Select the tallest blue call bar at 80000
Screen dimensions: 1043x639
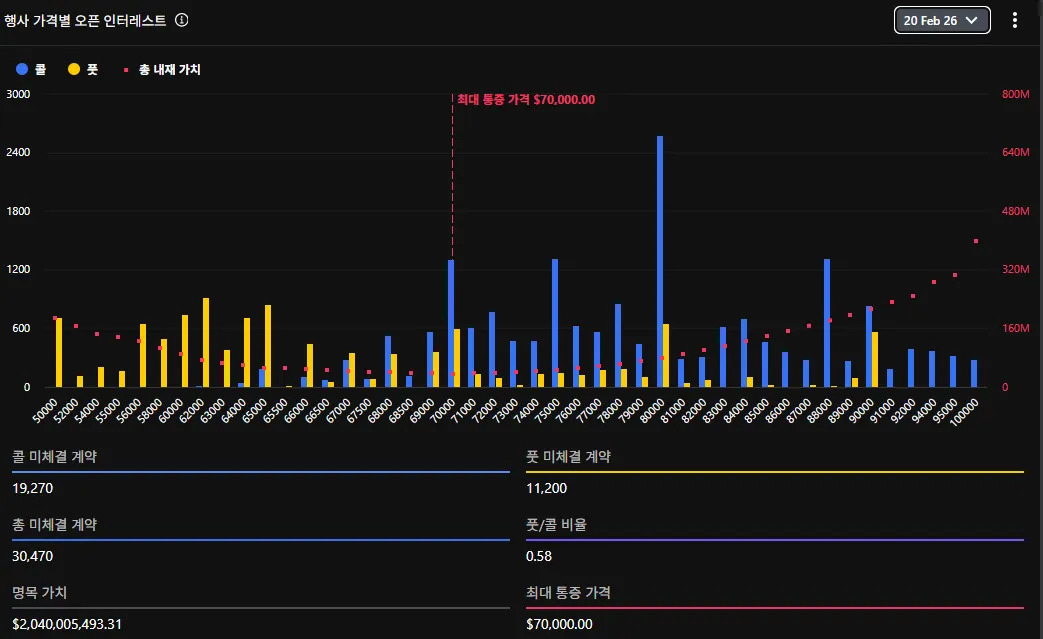[x=660, y=262]
